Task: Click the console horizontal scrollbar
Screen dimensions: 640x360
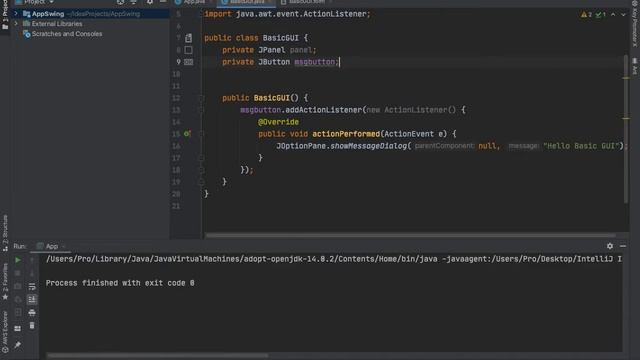Action: [x=157, y=355]
